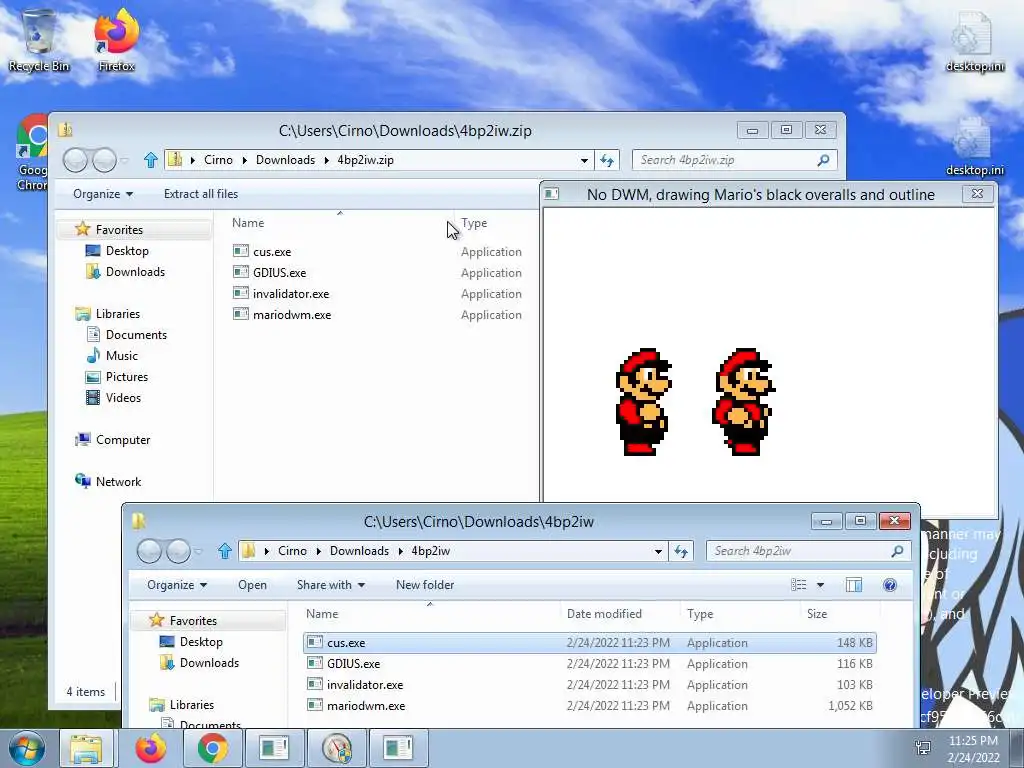
Task: Open the Organize dropdown in the 4bp2iw folder window
Action: [177, 584]
